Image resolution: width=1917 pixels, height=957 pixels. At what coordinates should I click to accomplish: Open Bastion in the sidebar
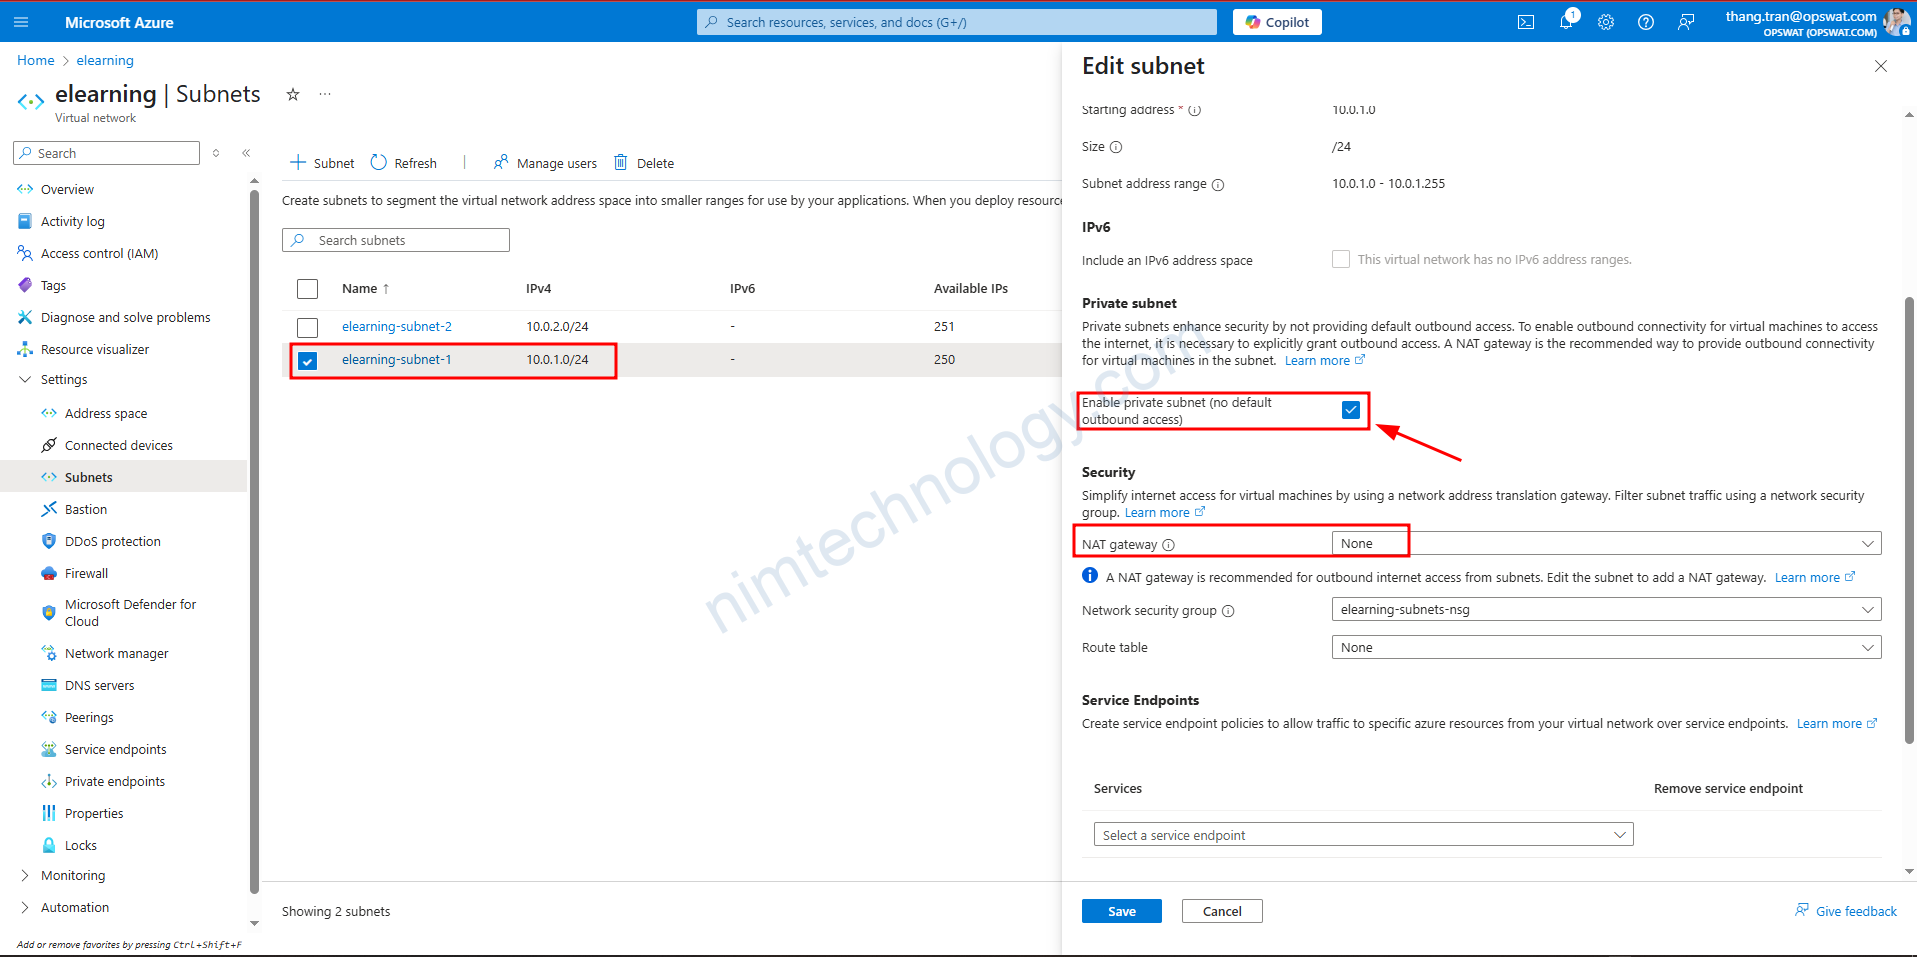pyautogui.click(x=85, y=509)
